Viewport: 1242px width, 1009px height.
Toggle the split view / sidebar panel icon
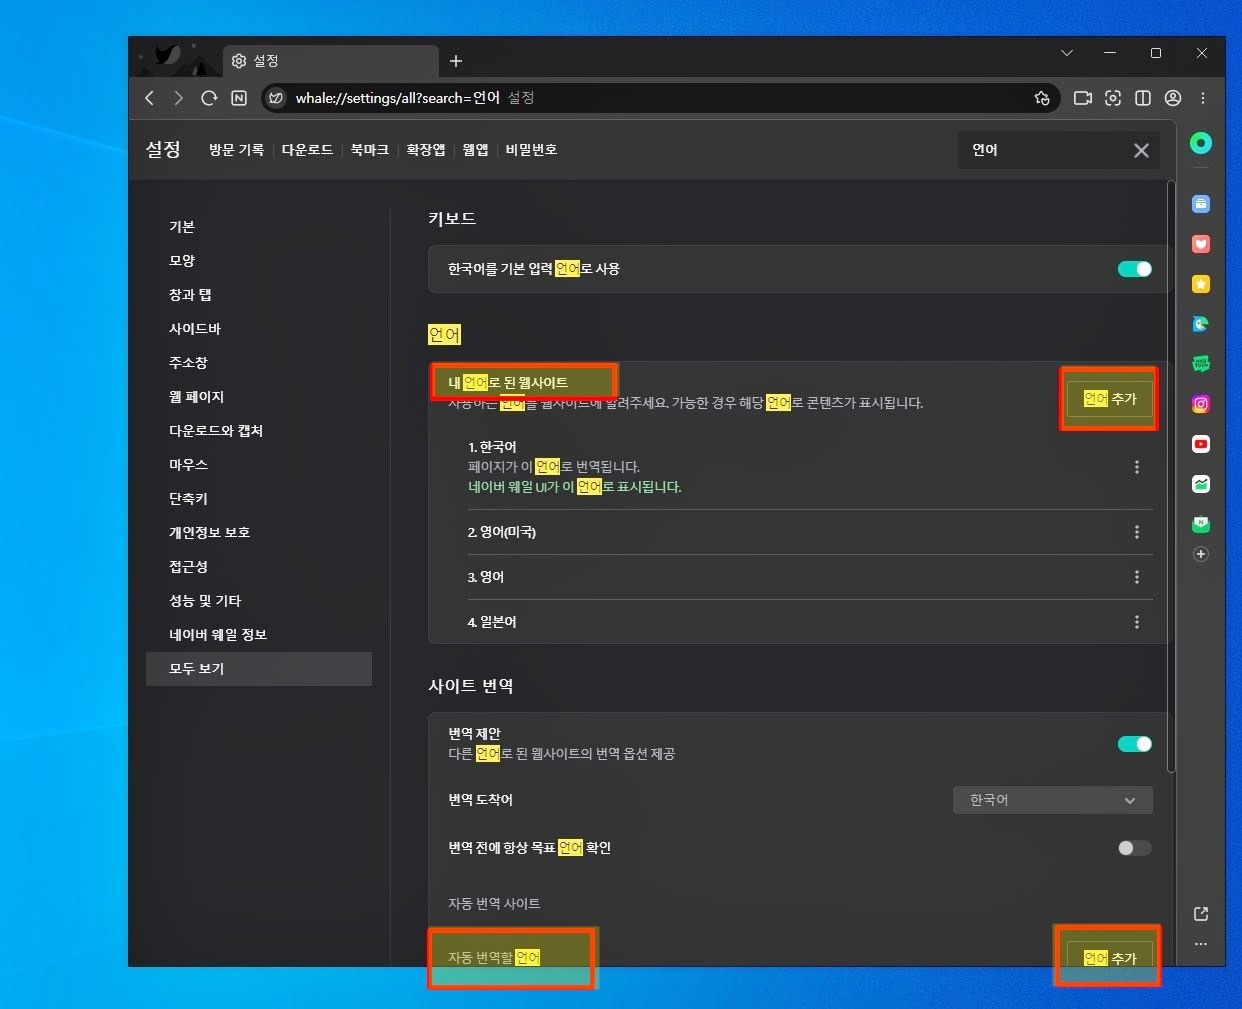[1143, 98]
